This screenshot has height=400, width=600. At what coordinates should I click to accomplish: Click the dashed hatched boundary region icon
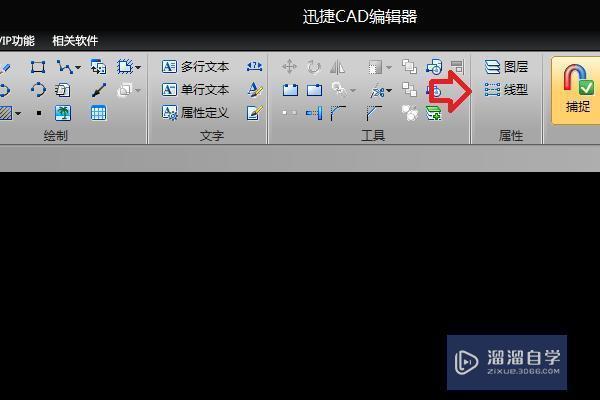pos(125,67)
